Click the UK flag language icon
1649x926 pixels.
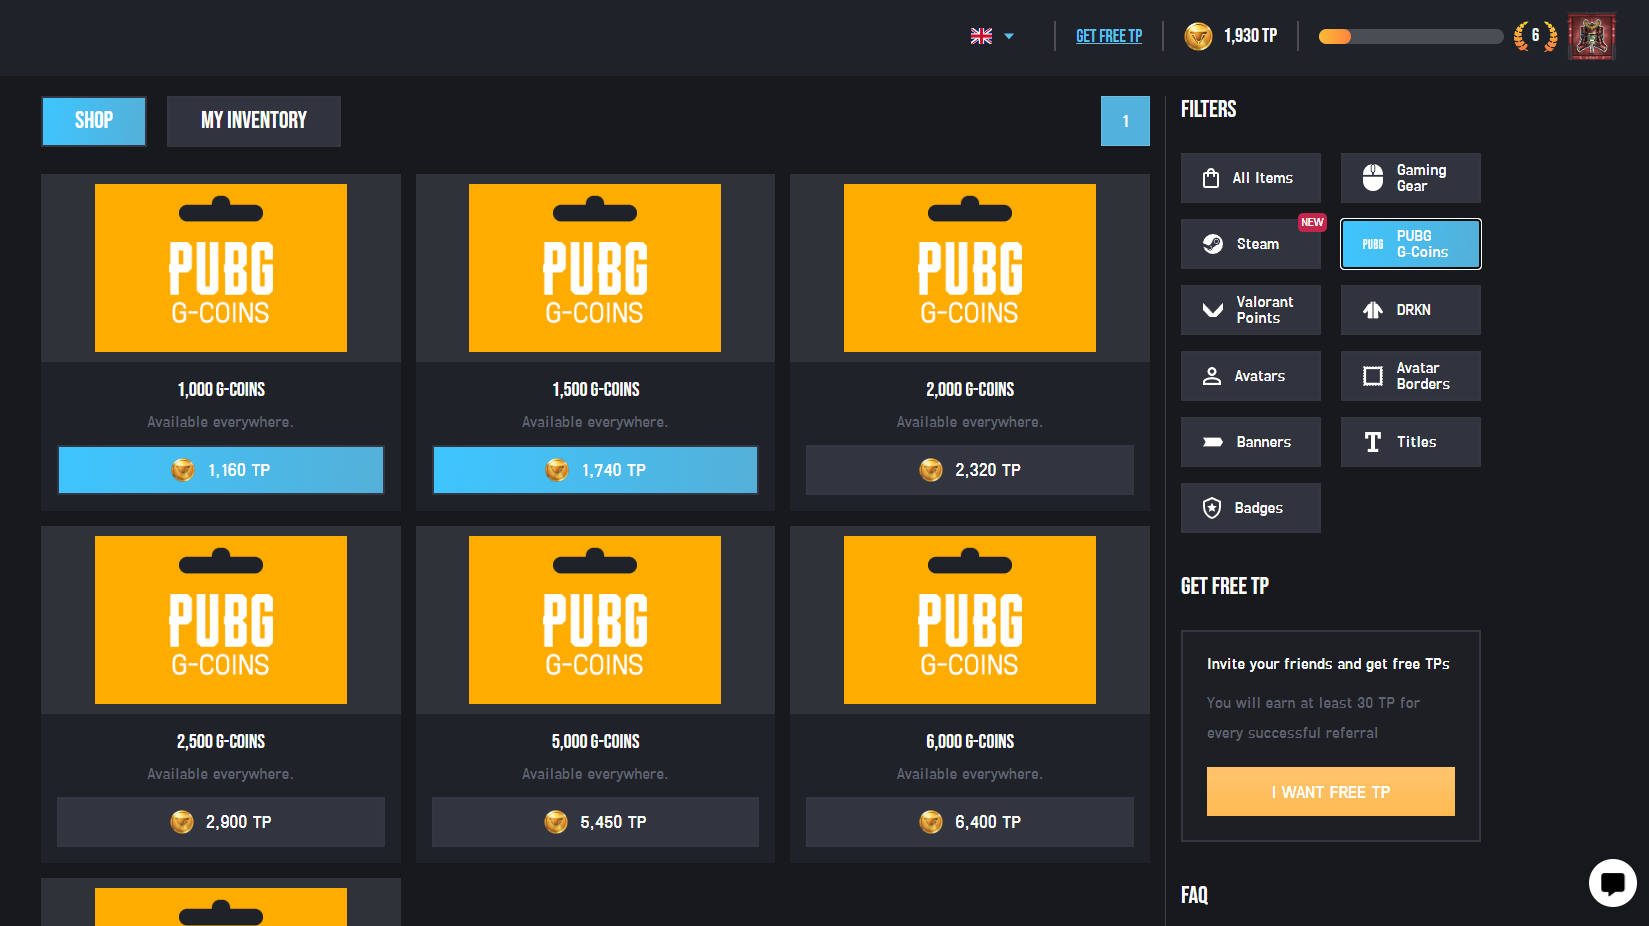(x=981, y=36)
